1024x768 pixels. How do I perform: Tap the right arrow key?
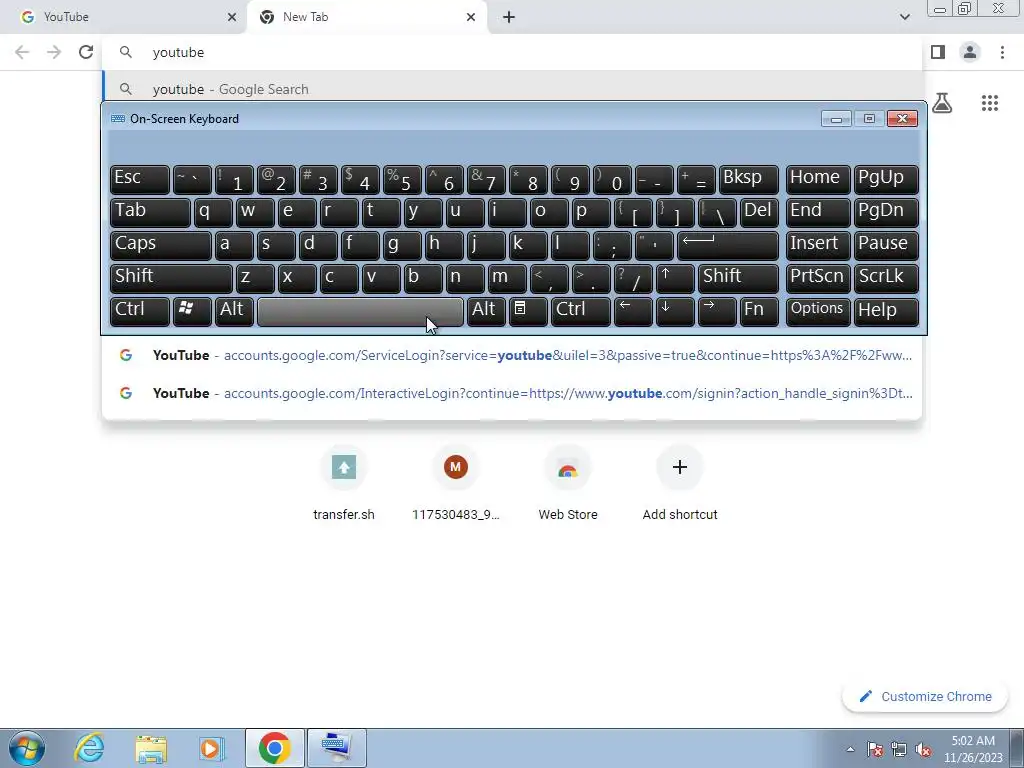[716, 312]
